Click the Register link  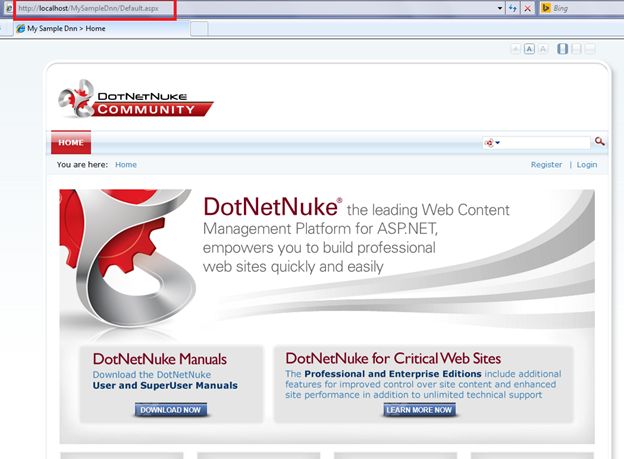point(546,164)
